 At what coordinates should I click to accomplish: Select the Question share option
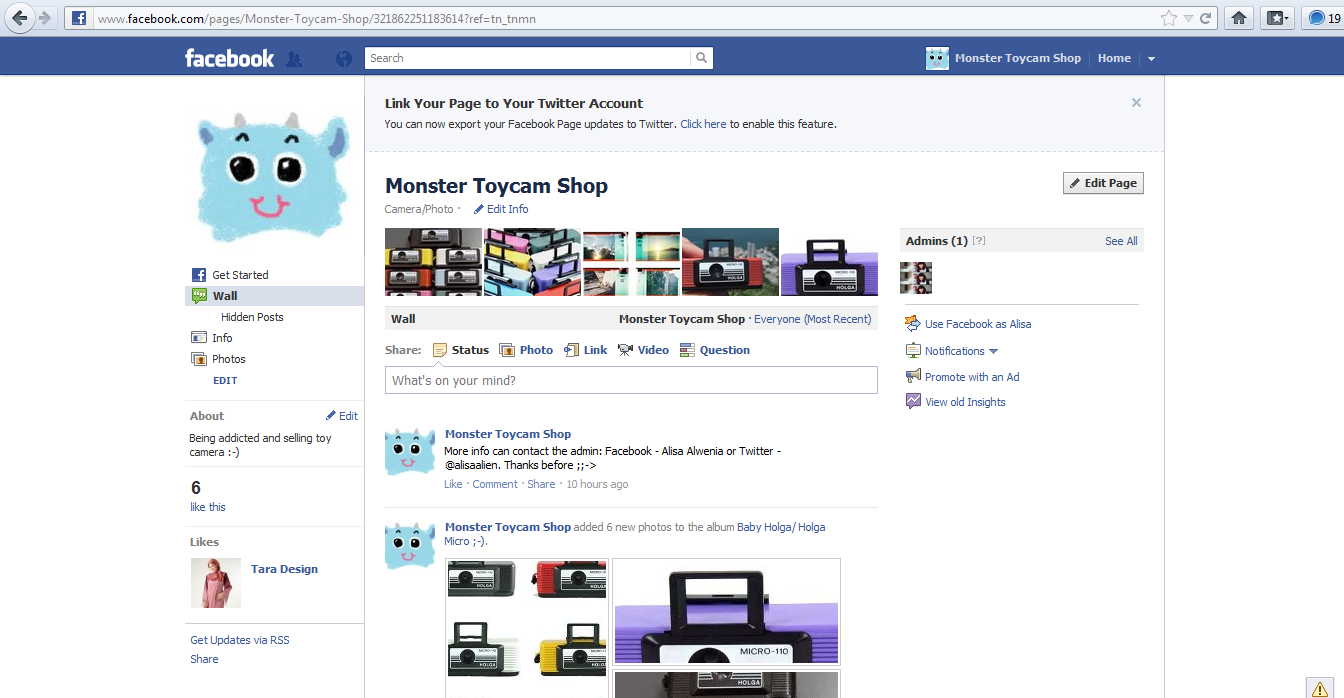715,350
